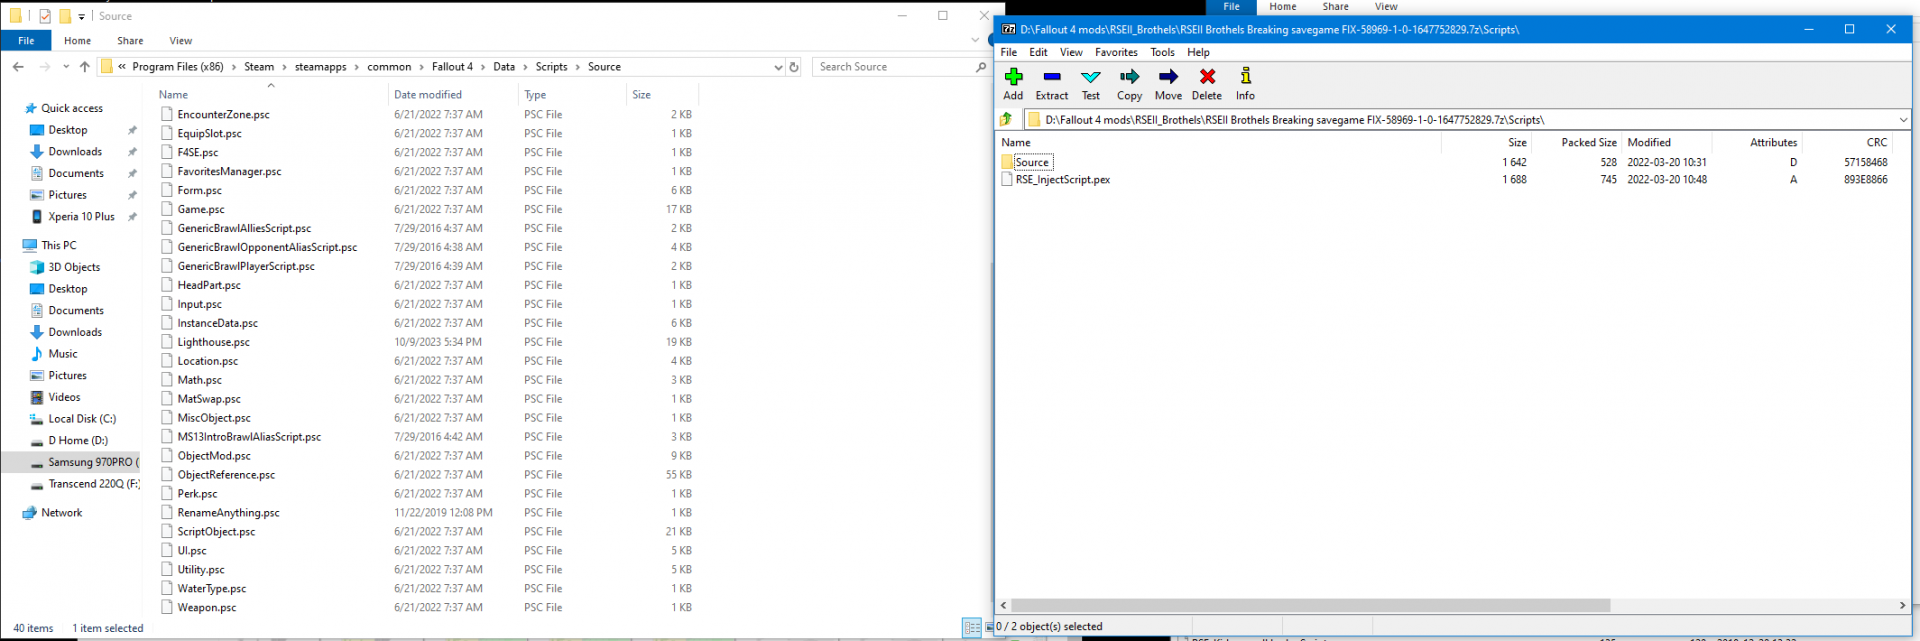The height and width of the screenshot is (641, 1920).
Task: Open the Tools menu in 7-Zip
Action: 1162,52
